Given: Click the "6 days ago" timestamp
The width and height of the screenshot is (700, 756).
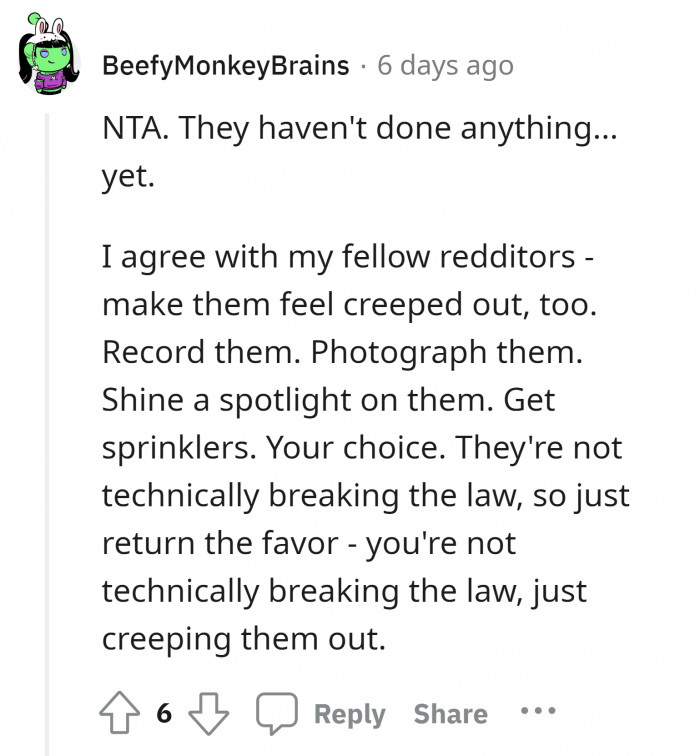Looking at the screenshot, I should (444, 66).
